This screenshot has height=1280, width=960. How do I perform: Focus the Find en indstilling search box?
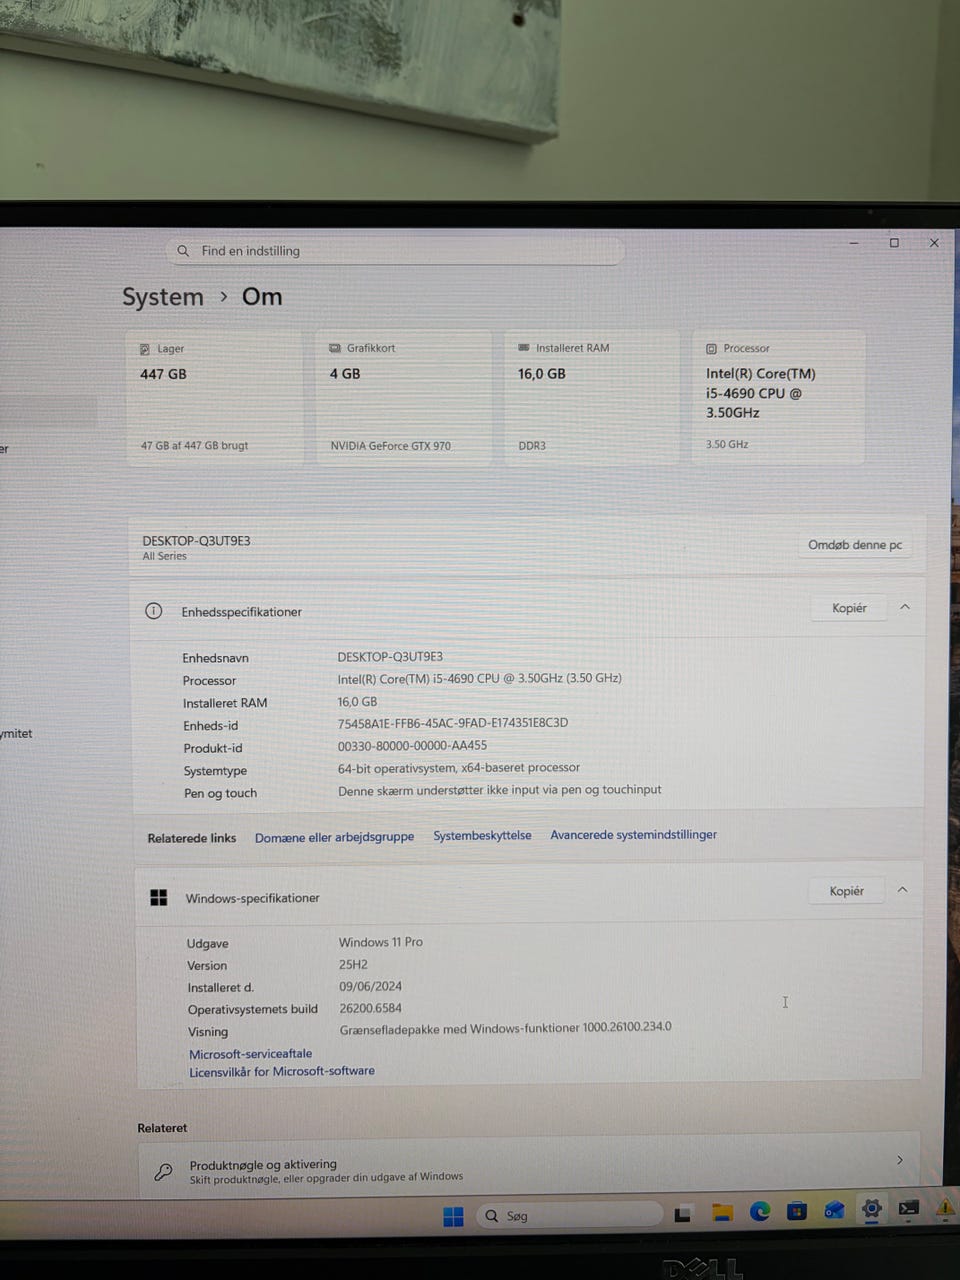pos(396,250)
